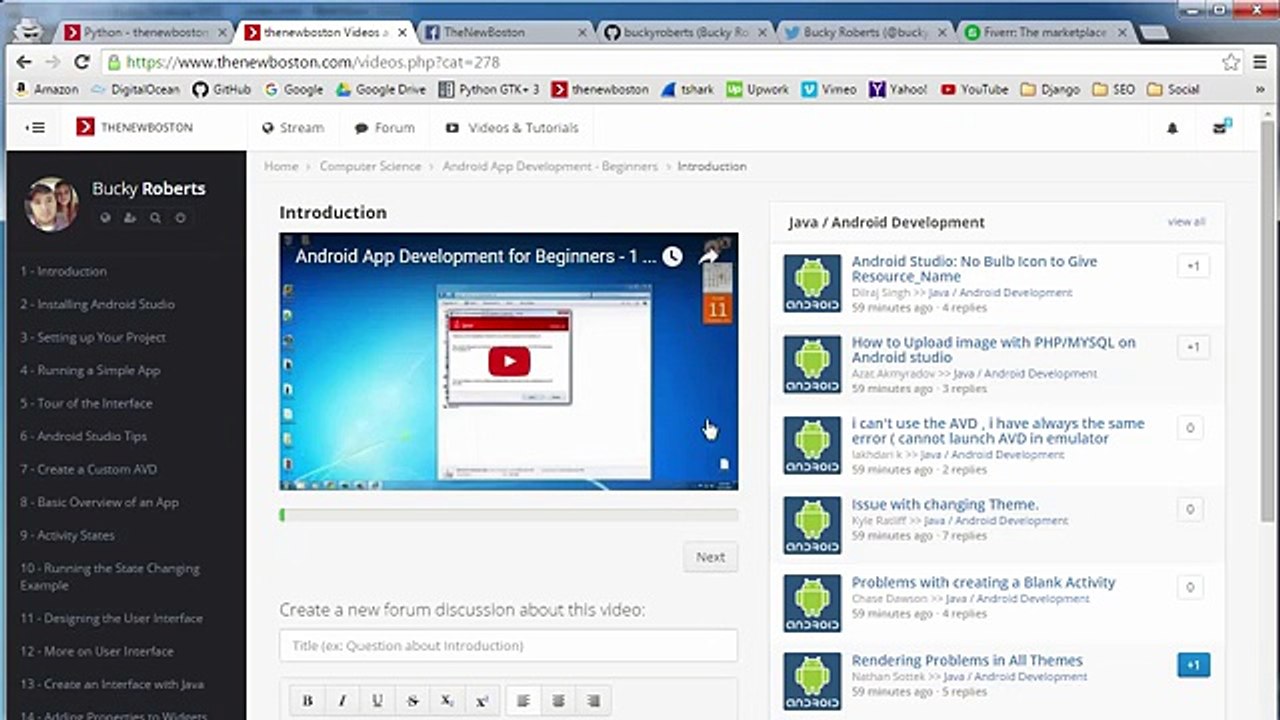The image size is (1280, 720).
Task: Open the messages envelope icon
Action: point(1221,127)
